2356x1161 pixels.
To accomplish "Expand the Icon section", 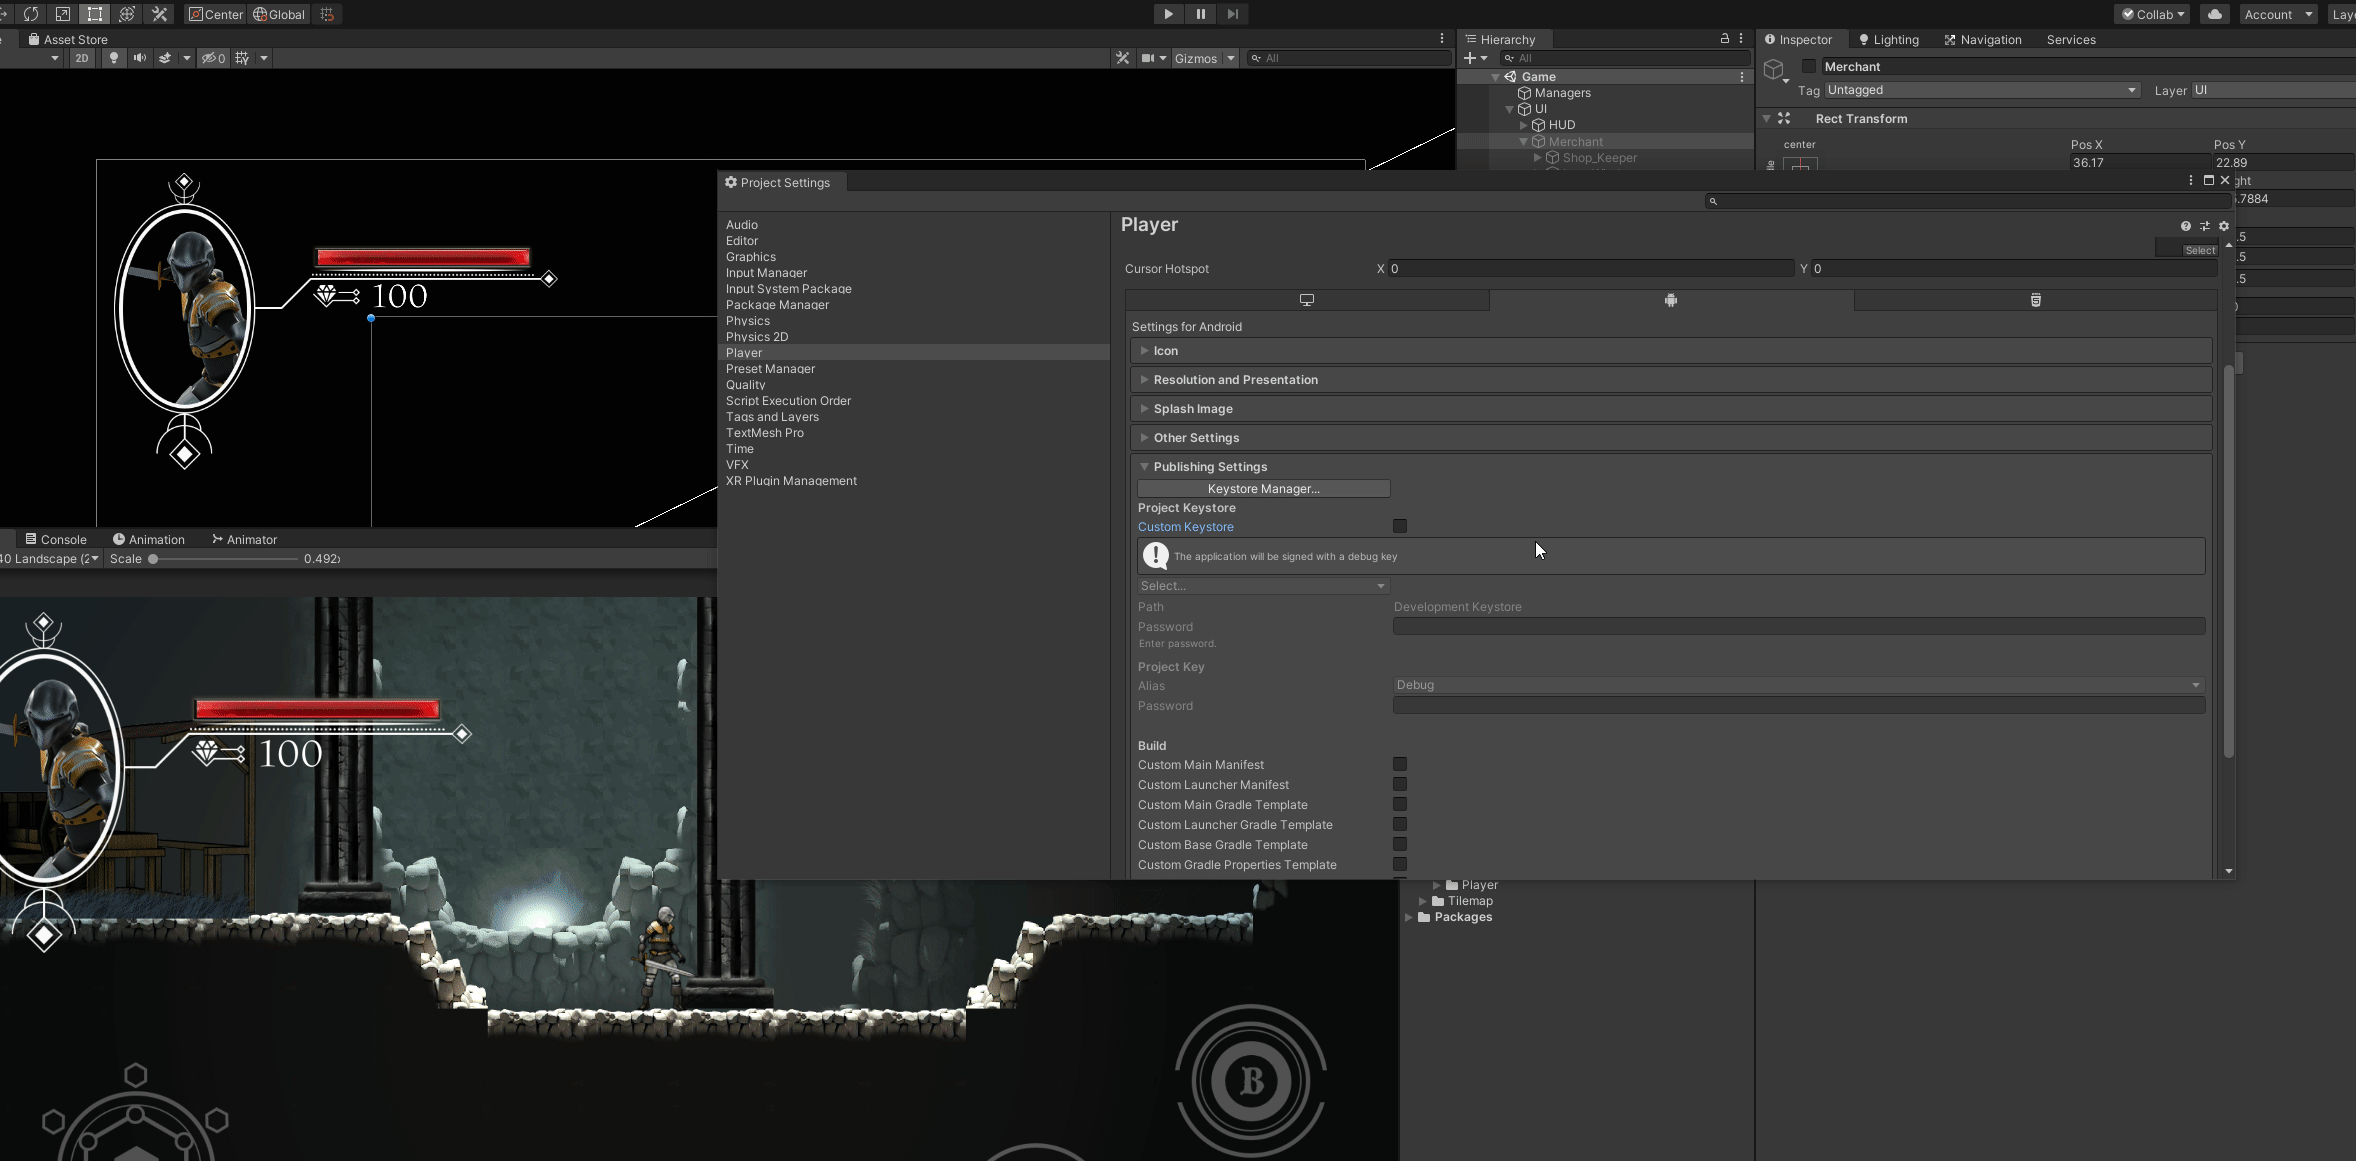I will click(1671, 351).
